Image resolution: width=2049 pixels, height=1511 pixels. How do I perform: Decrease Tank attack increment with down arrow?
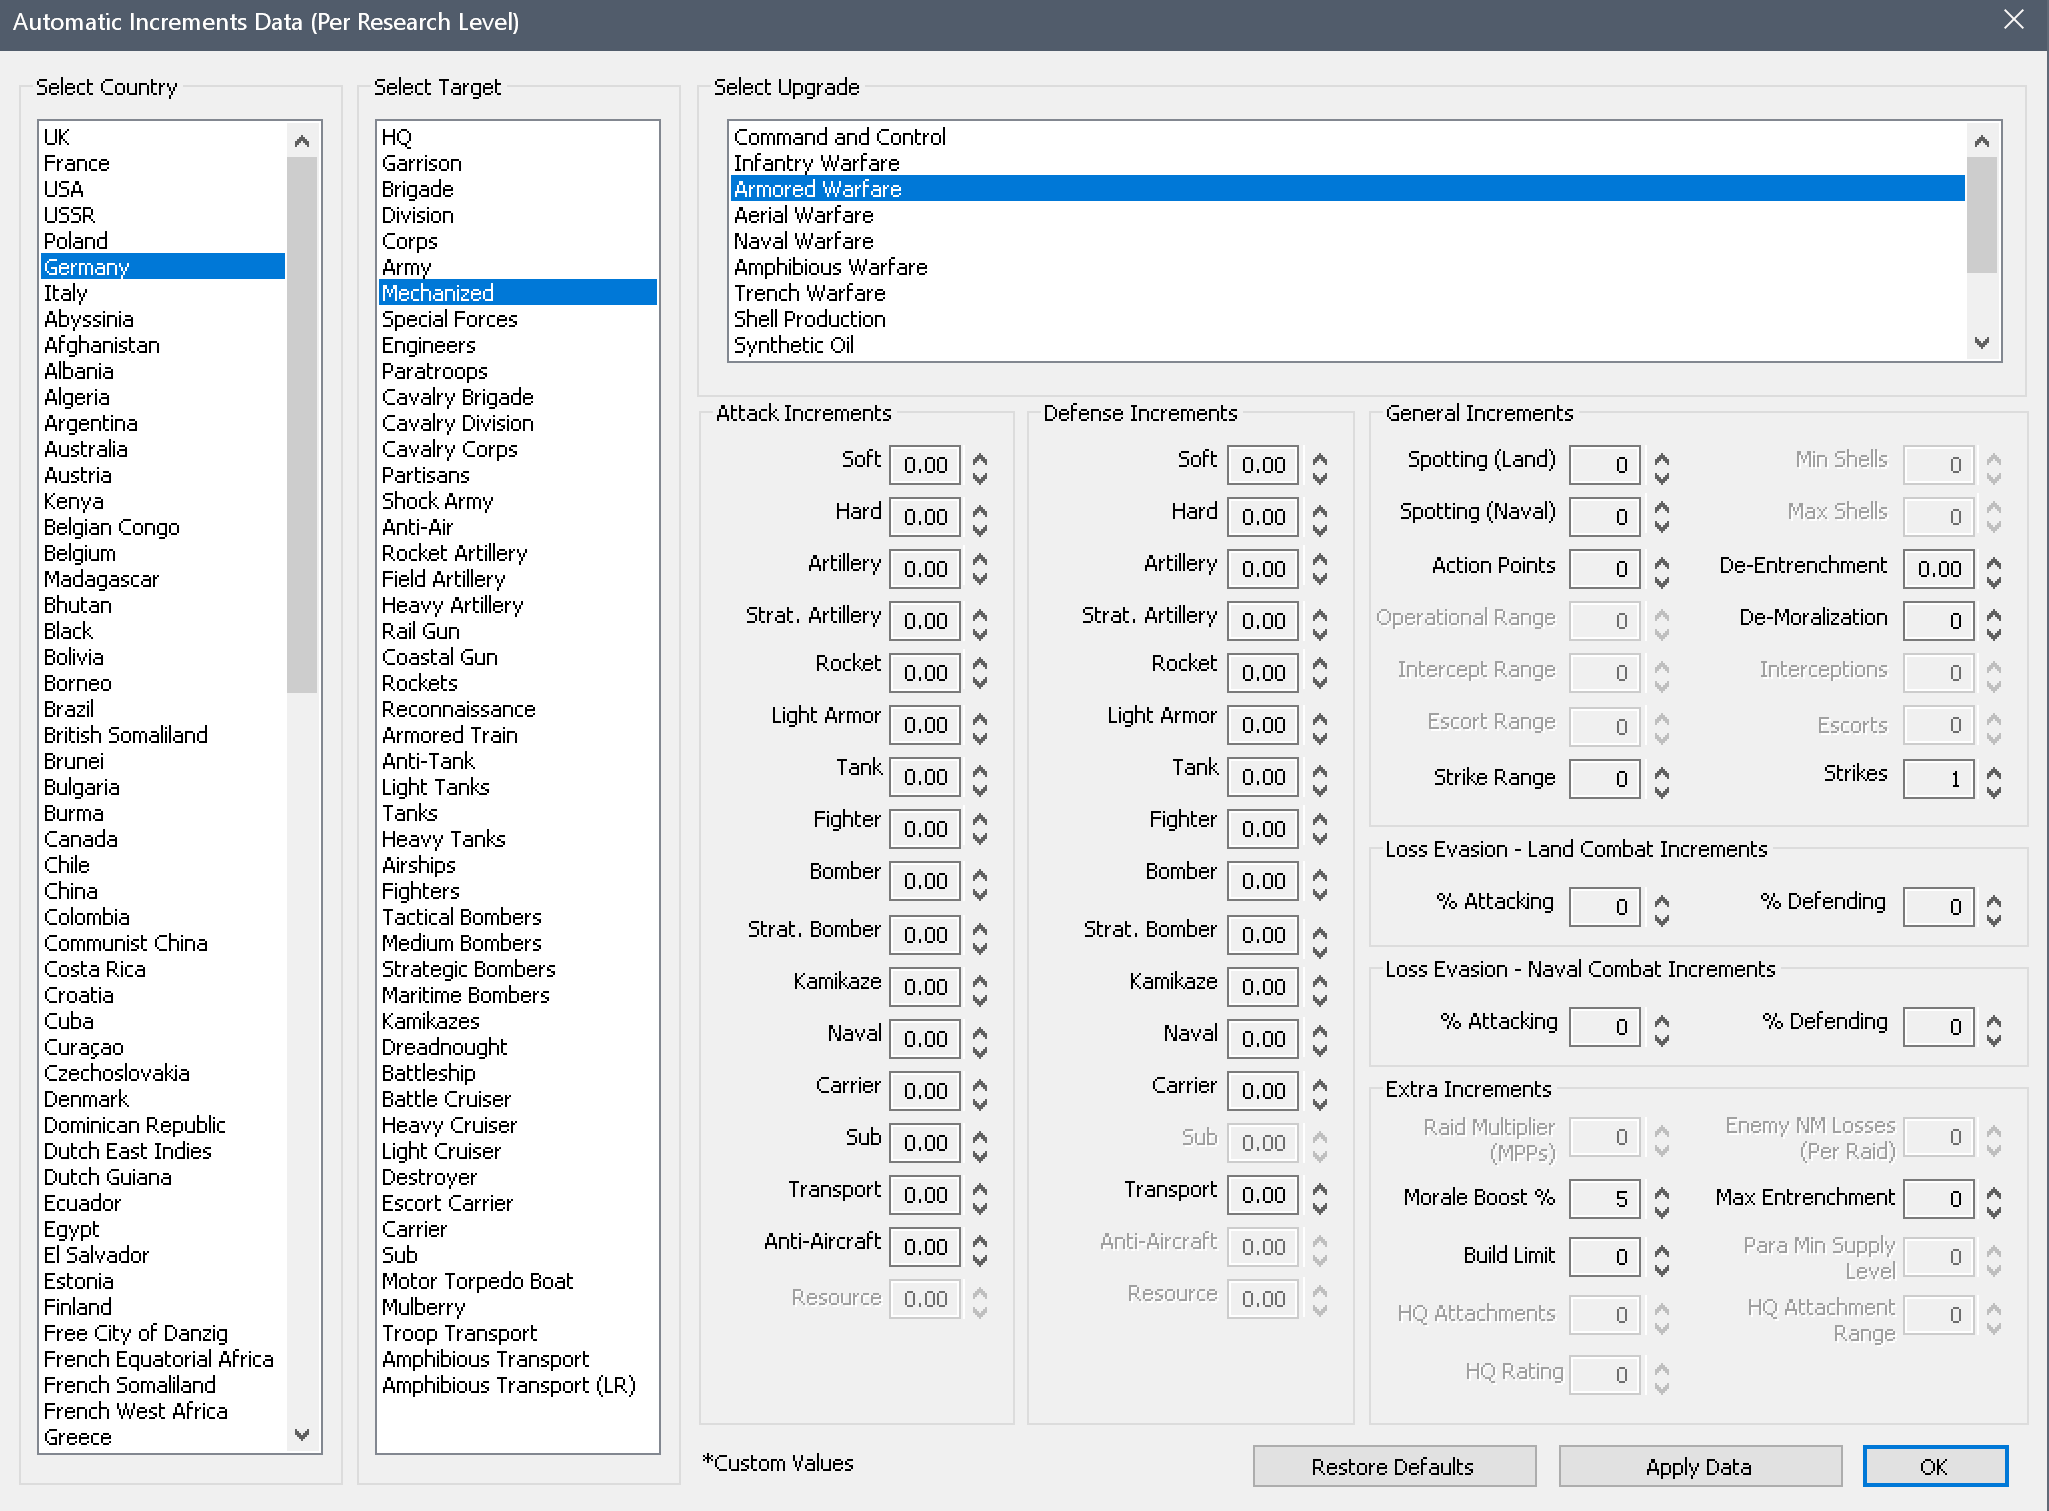pyautogui.click(x=980, y=788)
